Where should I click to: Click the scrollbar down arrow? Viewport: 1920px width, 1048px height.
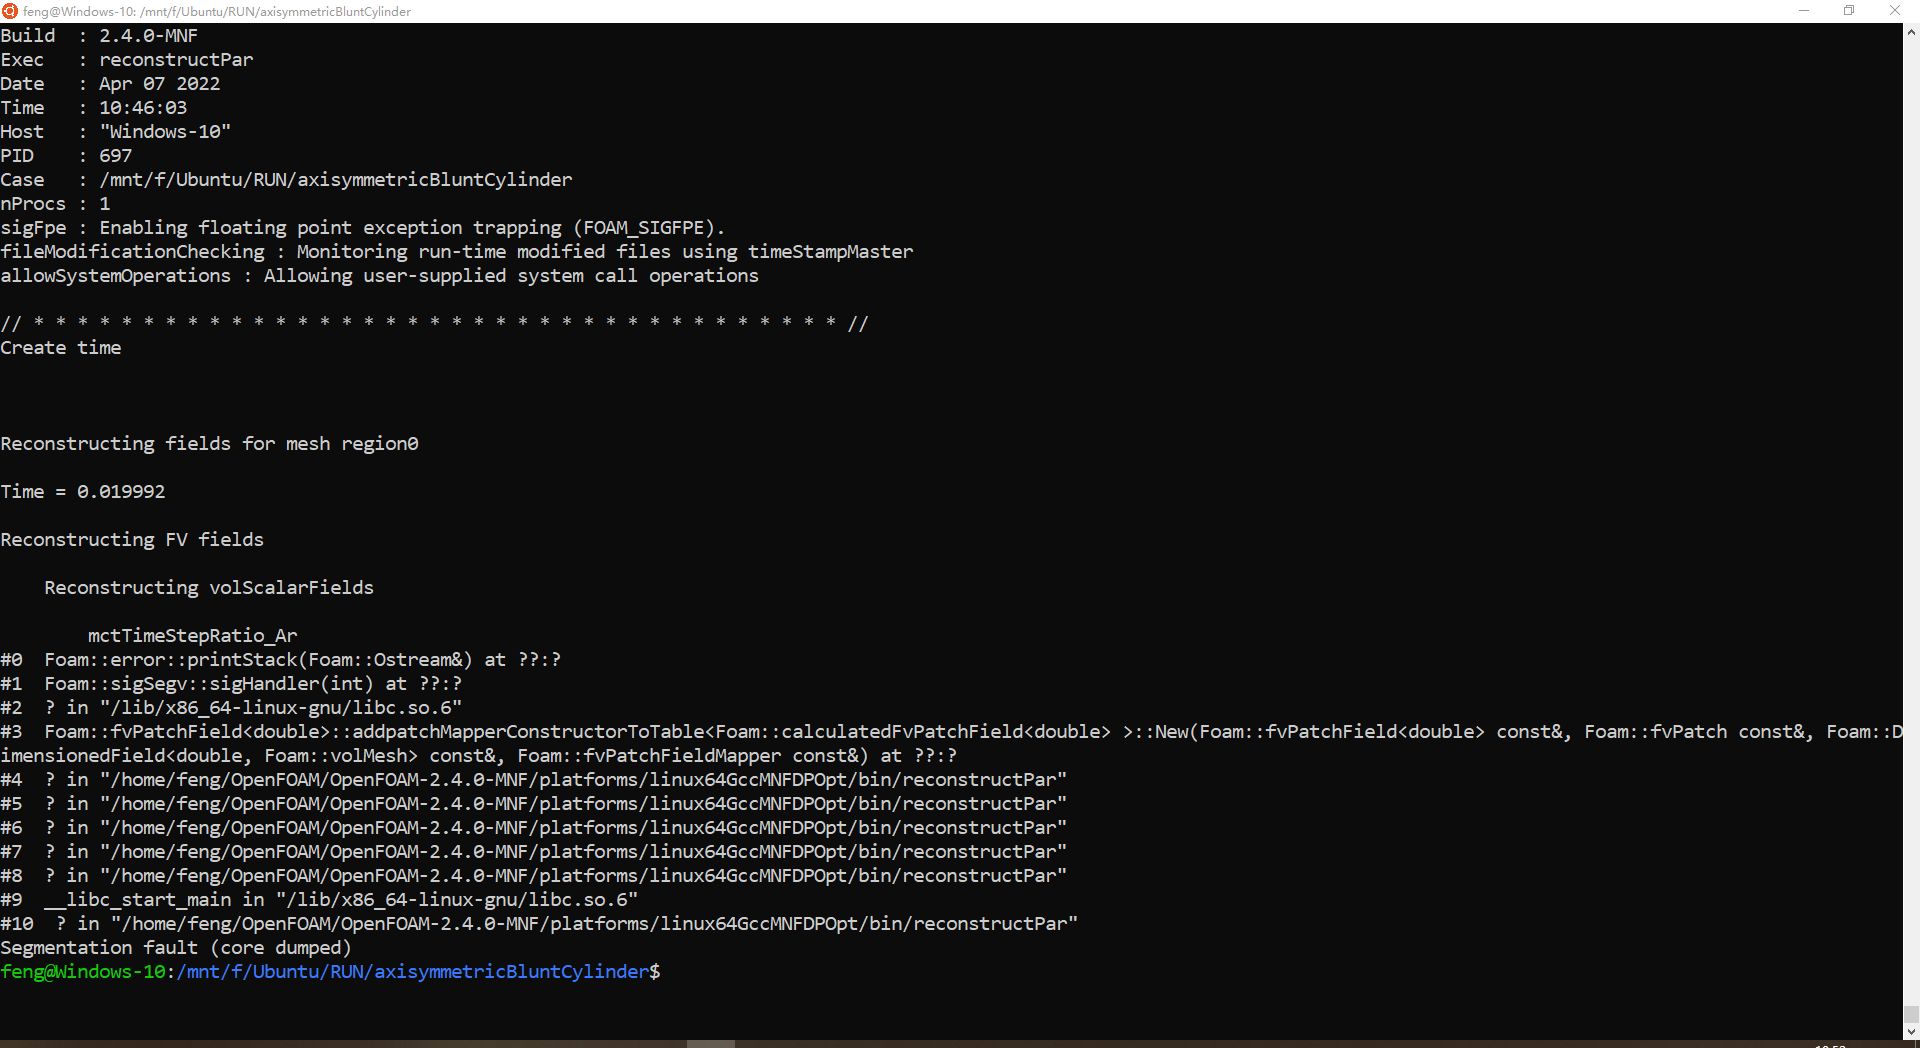pos(1911,1031)
